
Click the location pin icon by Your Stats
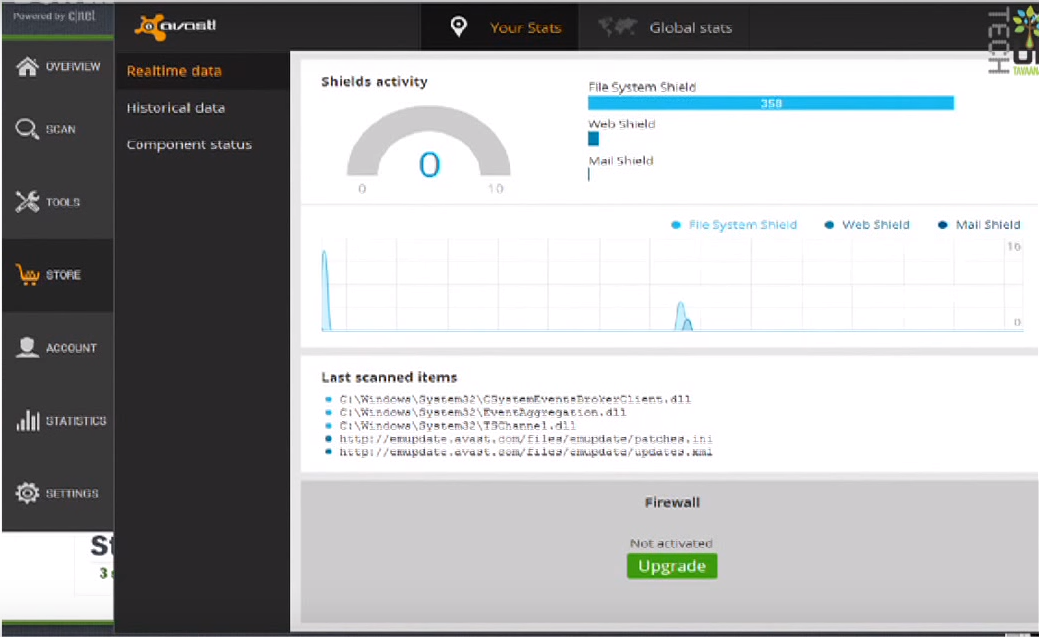point(459,27)
